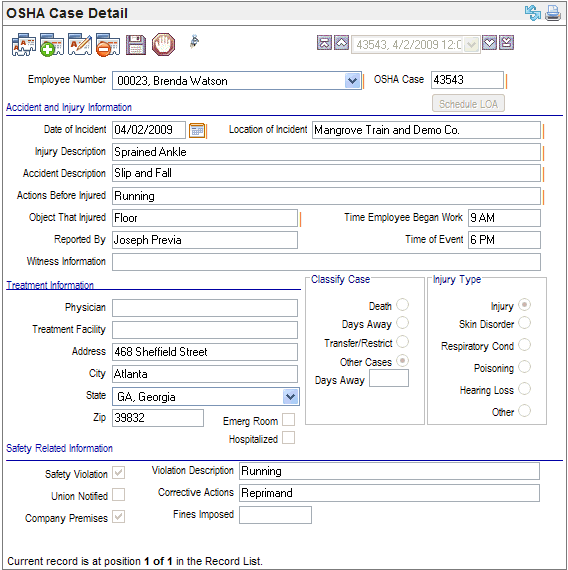568x570 pixels.
Task: Toggle the Union Notified checkbox
Action: 119,495
